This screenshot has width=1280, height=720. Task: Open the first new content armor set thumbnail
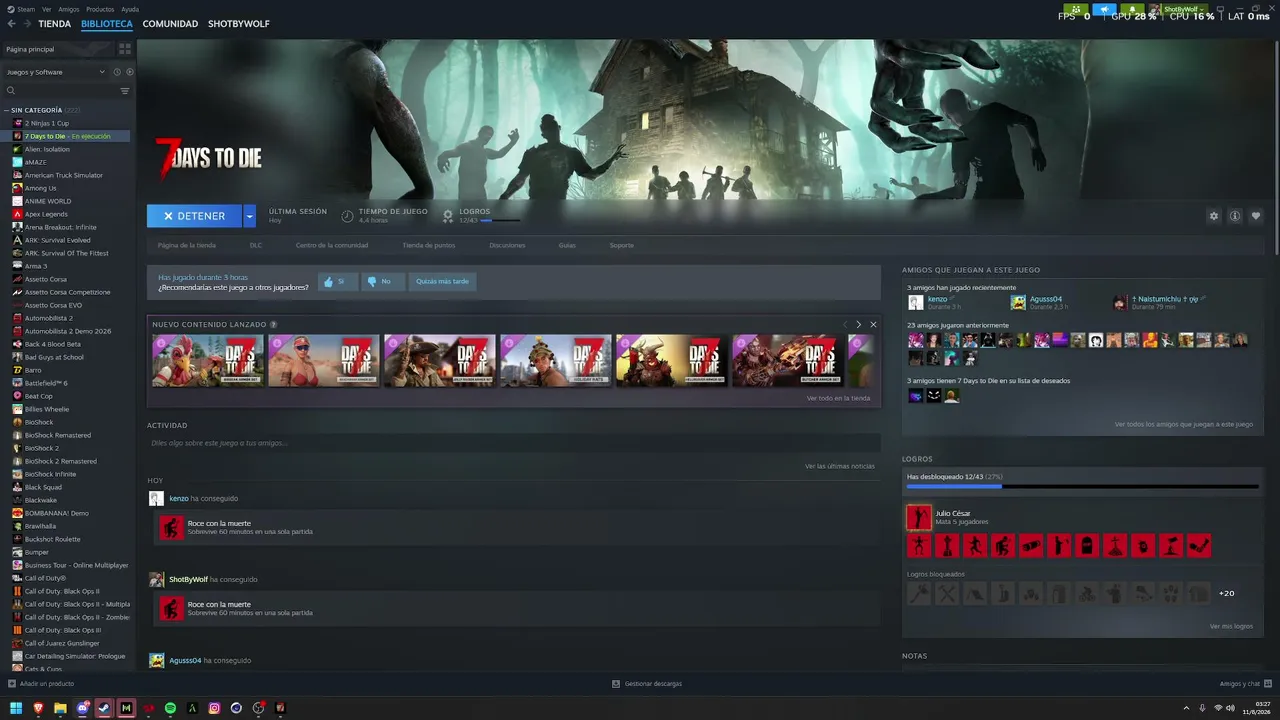tap(208, 360)
